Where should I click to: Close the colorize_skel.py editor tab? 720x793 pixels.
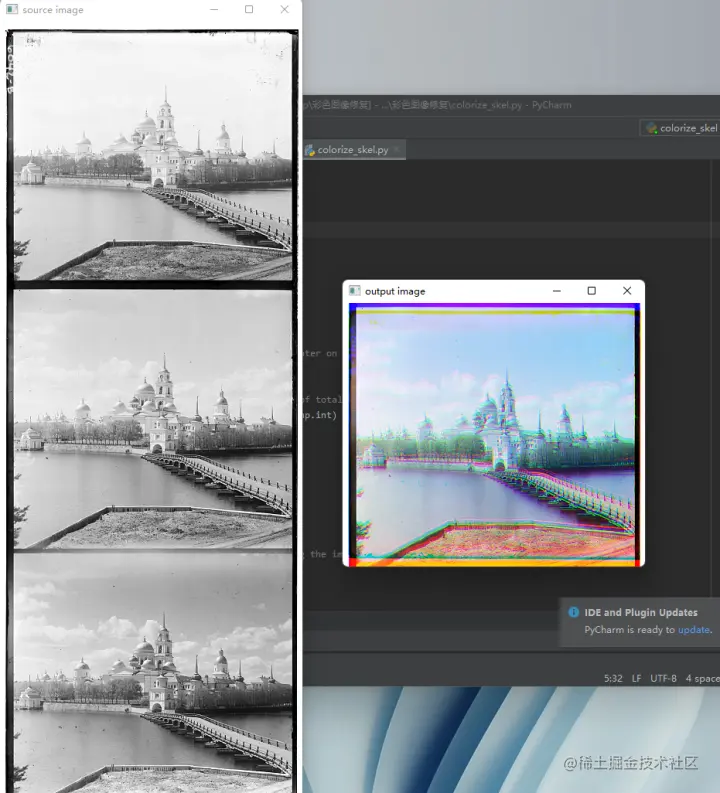(x=397, y=149)
